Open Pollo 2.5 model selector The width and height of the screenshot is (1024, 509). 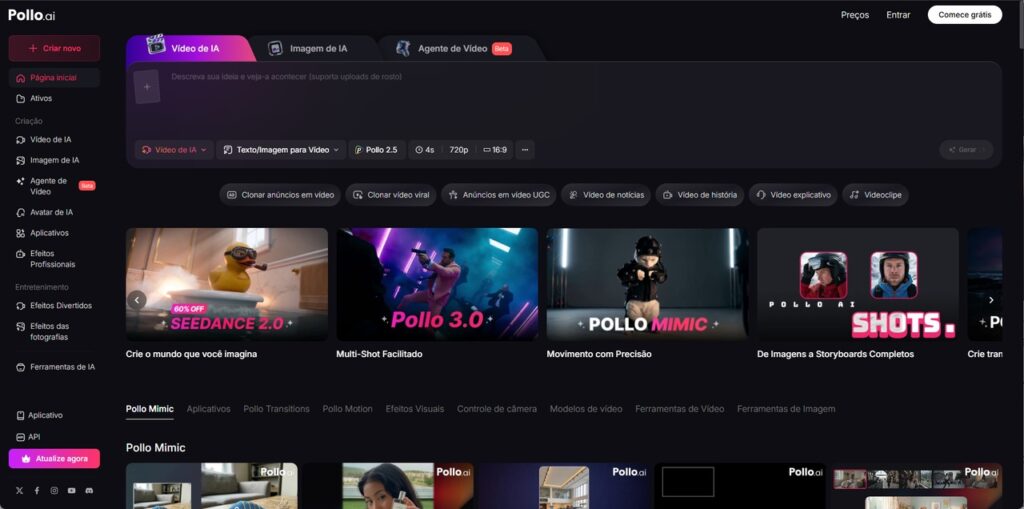coord(376,150)
